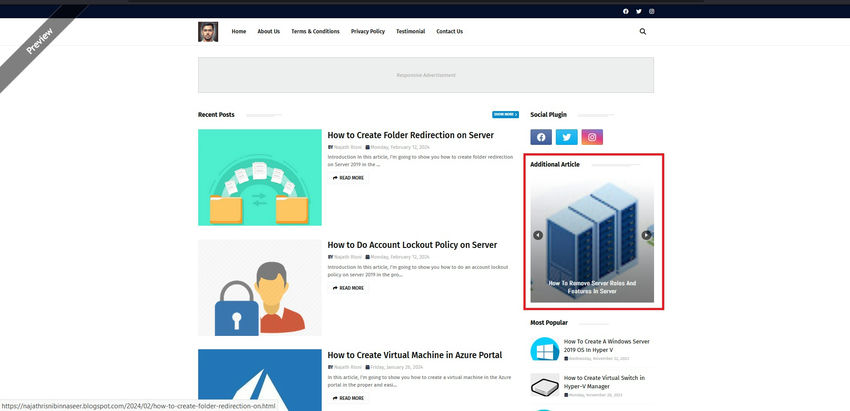Click the virtual switch popular post thumbnail
Viewport: 850px width, 411px height.
544,385
